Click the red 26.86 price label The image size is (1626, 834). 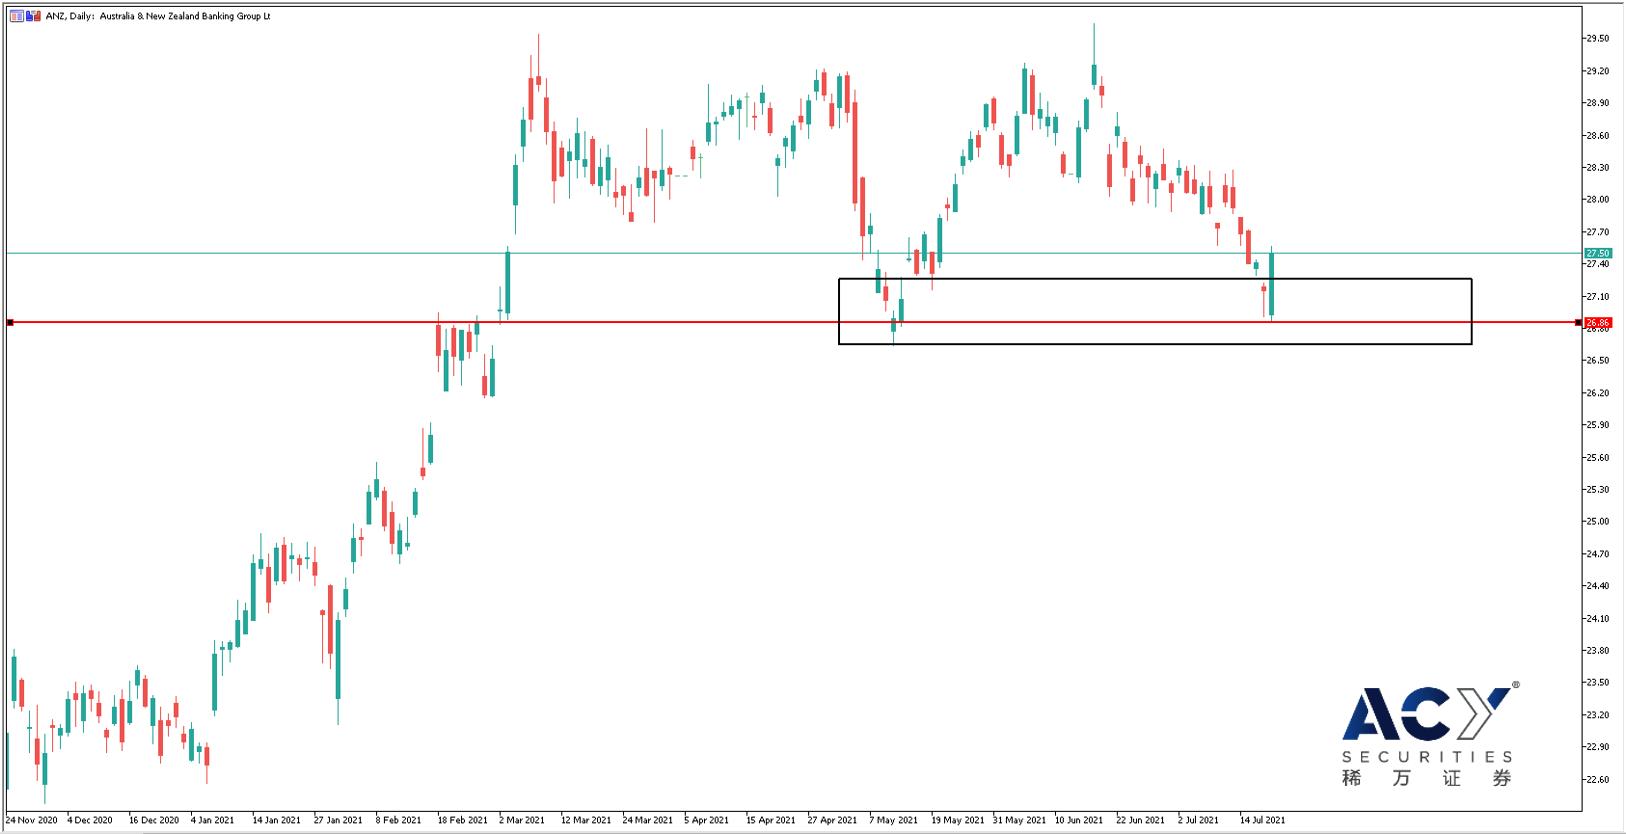[1598, 323]
